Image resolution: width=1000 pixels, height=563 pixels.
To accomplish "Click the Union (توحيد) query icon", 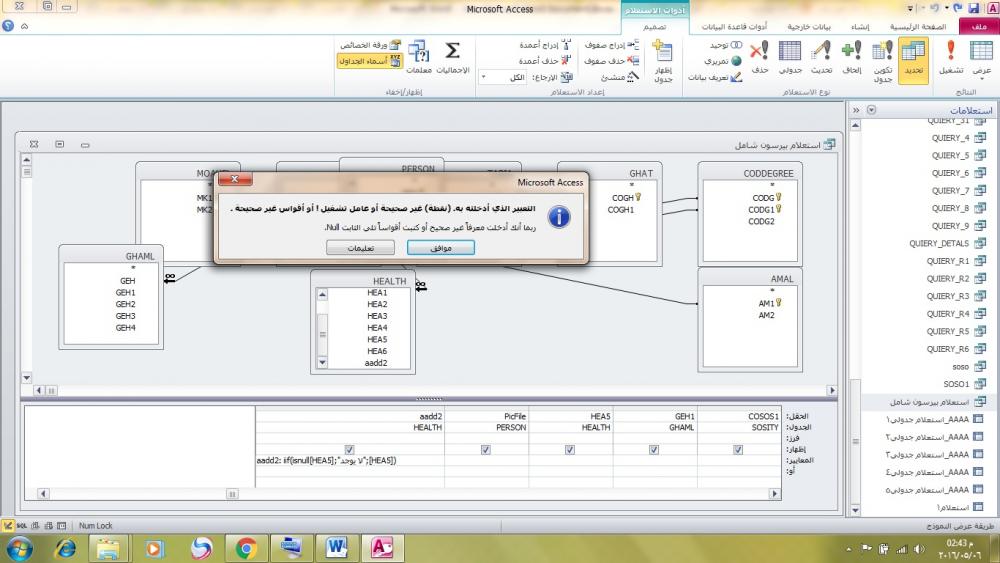I will pyautogui.click(x=726, y=45).
